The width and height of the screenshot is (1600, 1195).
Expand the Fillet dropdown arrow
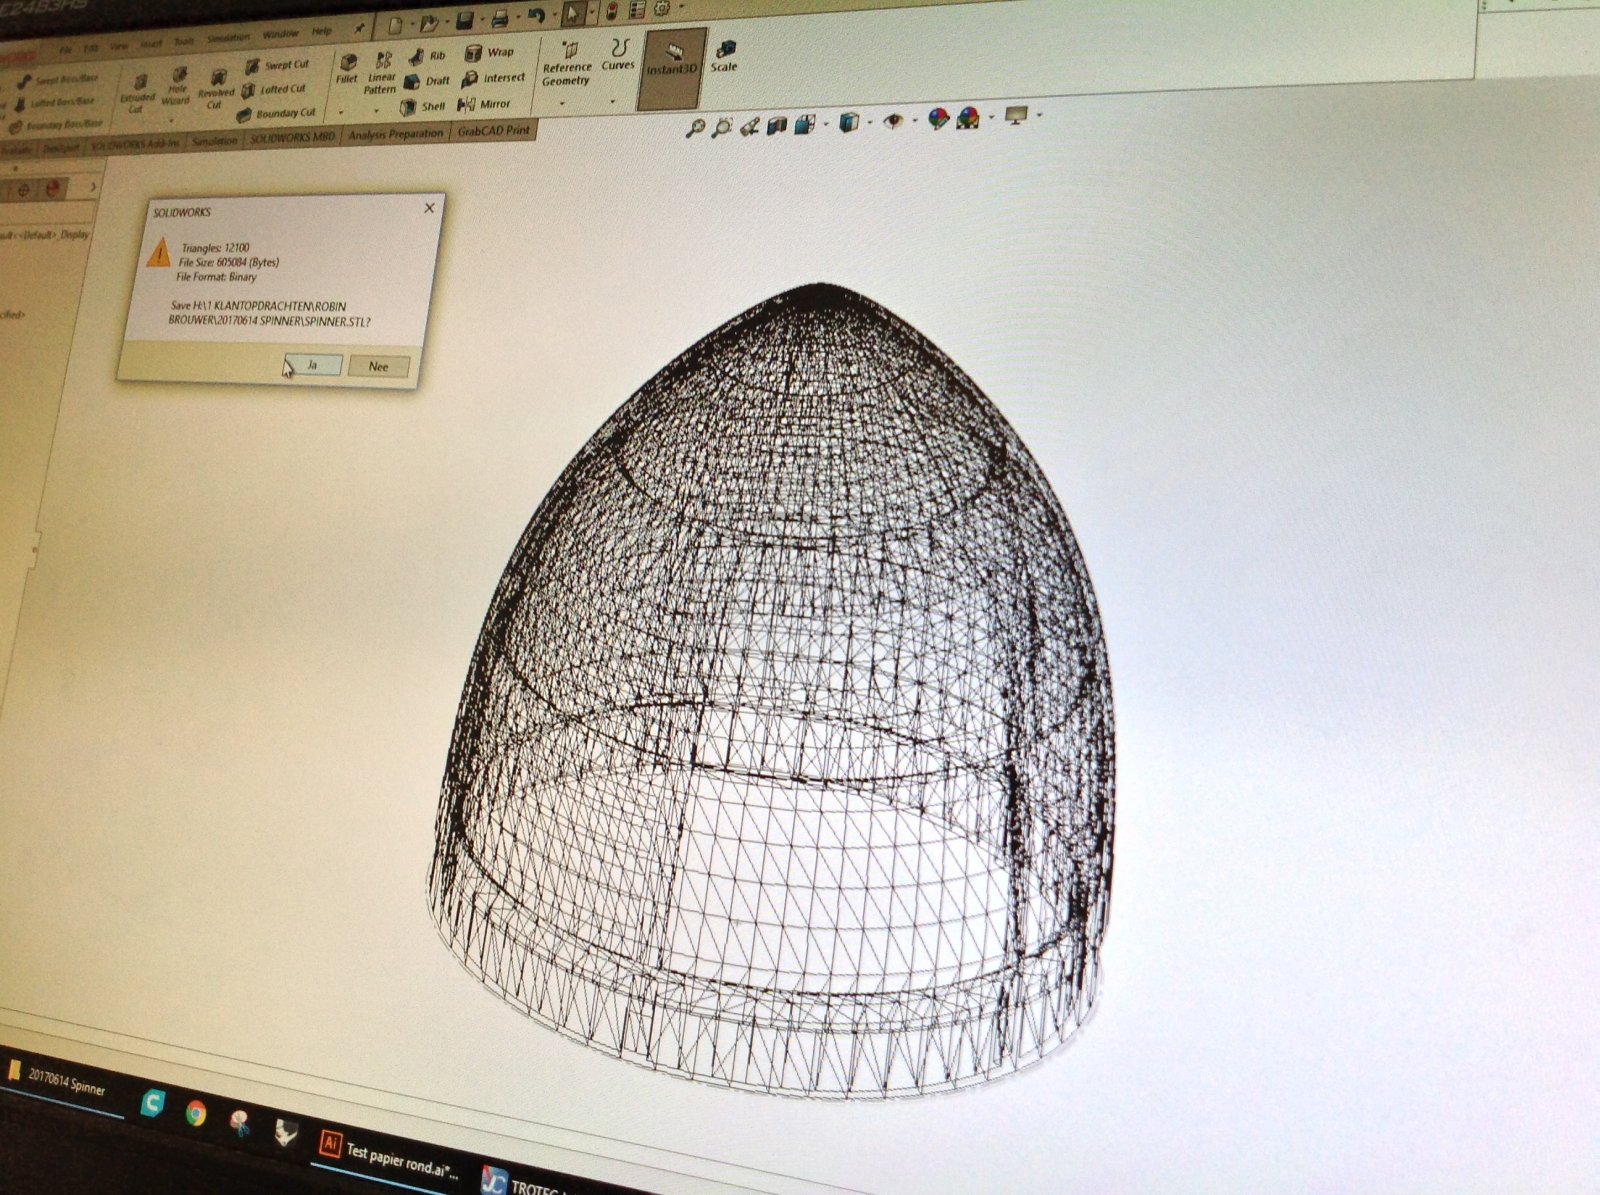point(341,112)
